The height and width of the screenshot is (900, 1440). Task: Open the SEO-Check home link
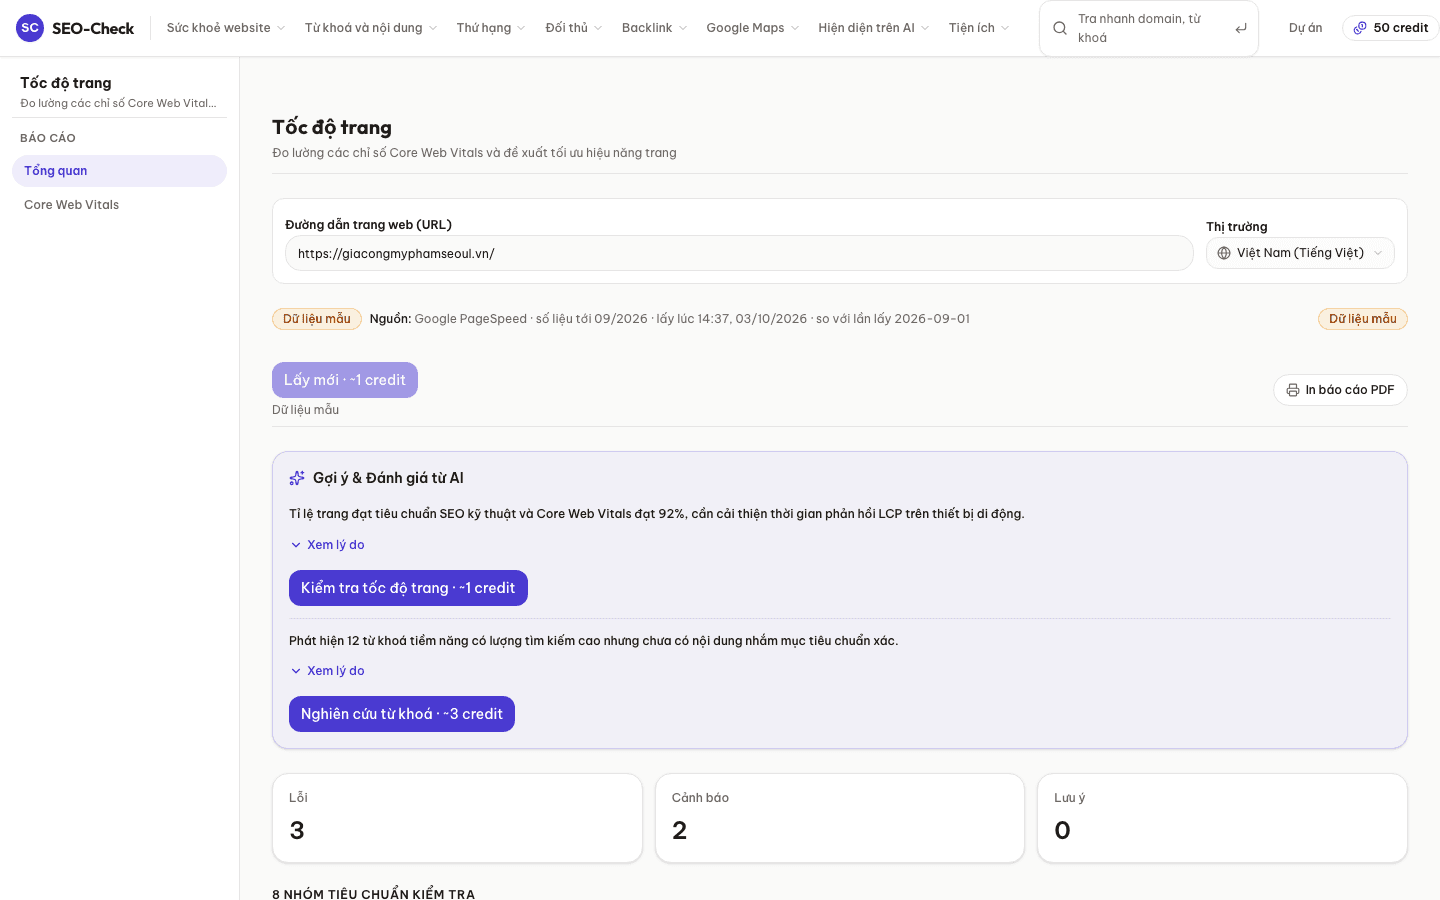click(75, 28)
